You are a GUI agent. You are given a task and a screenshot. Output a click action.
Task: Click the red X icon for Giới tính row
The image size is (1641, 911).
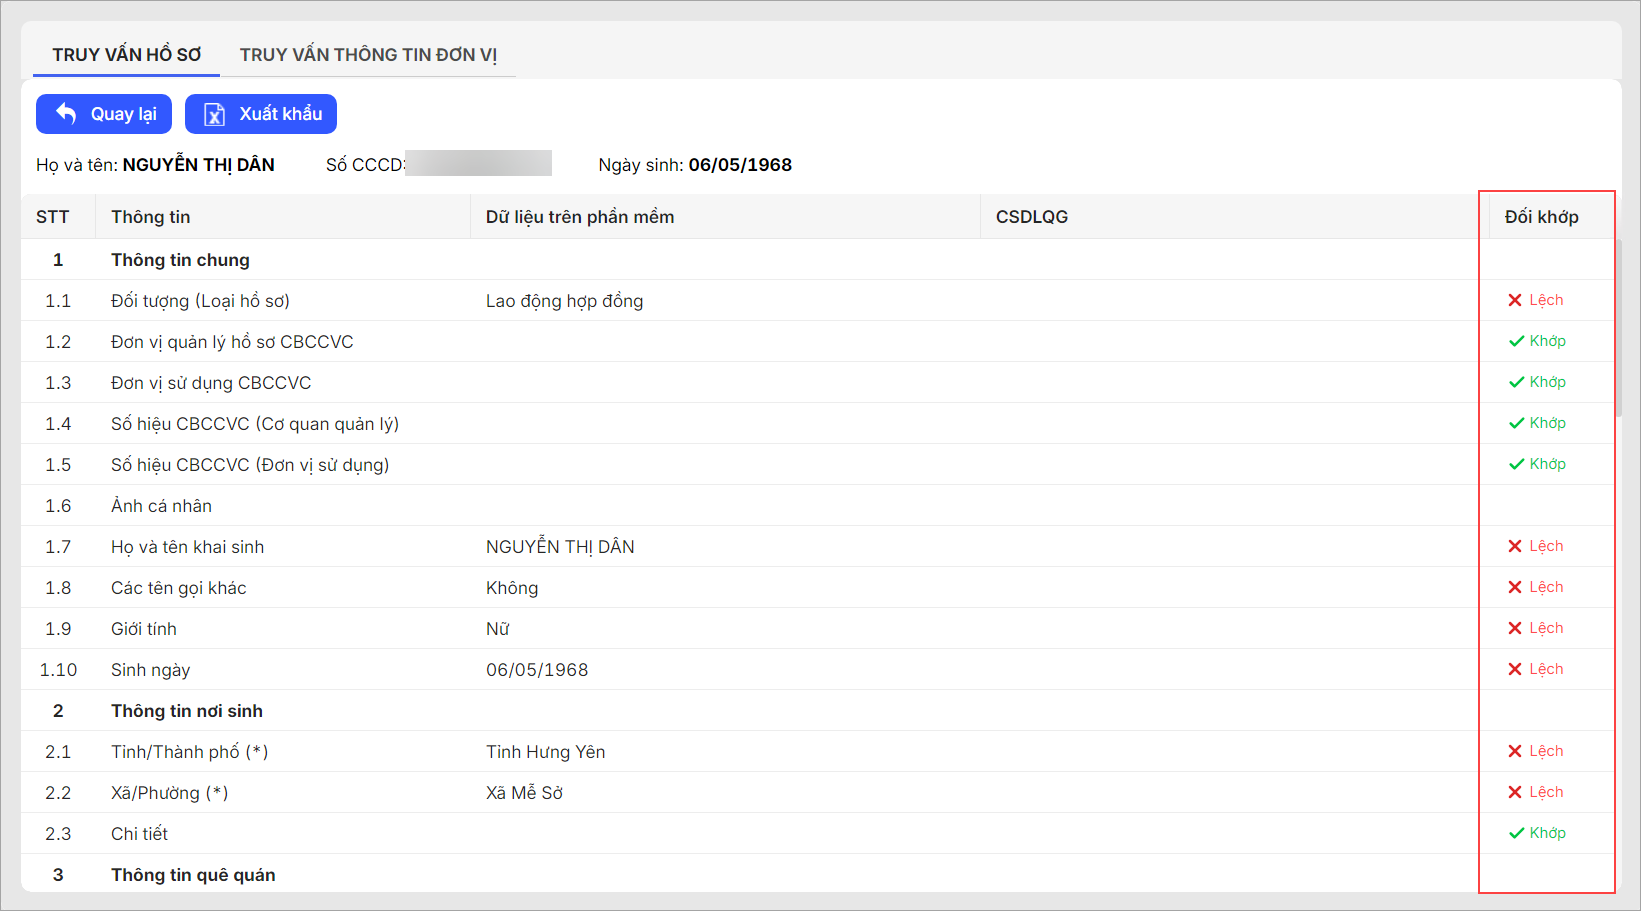pos(1515,628)
